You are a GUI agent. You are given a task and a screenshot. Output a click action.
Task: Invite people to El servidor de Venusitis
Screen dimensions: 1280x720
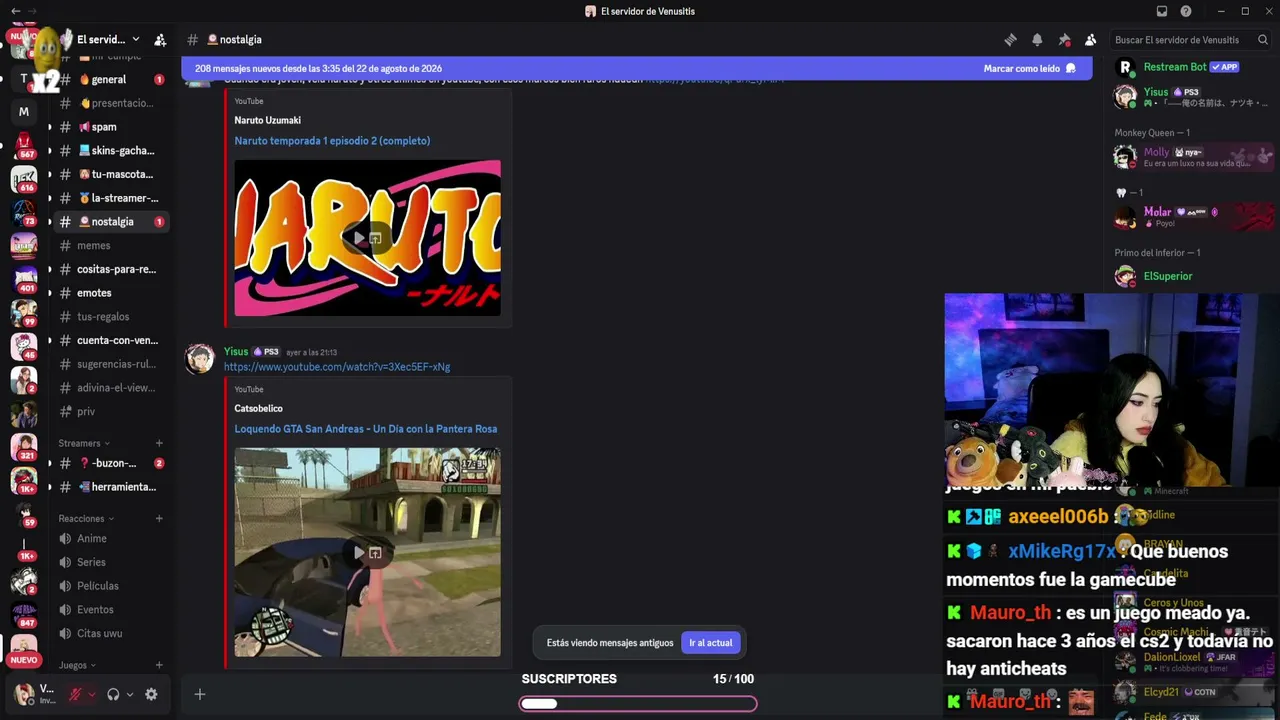tap(160, 40)
